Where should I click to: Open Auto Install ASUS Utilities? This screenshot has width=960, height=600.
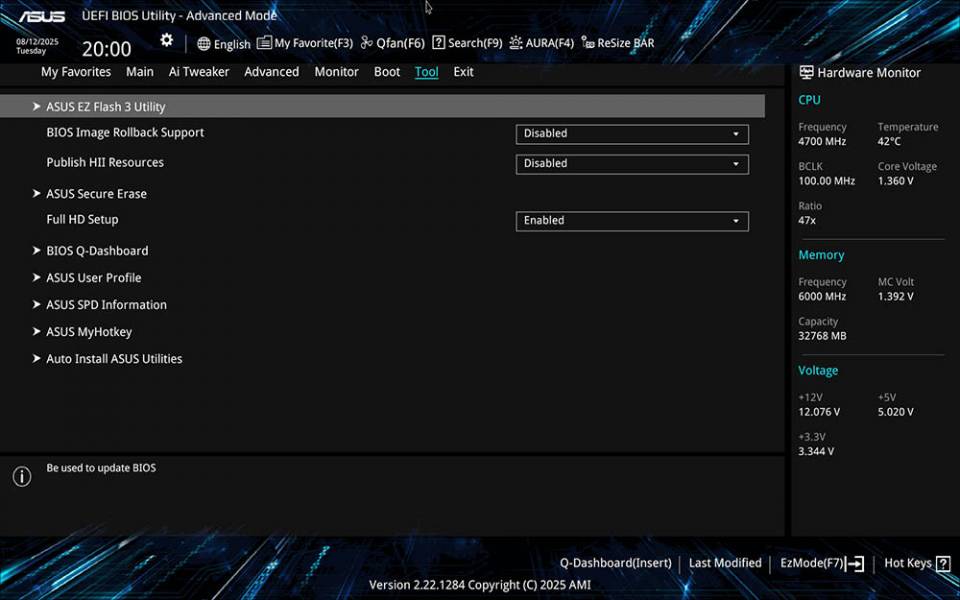point(114,359)
